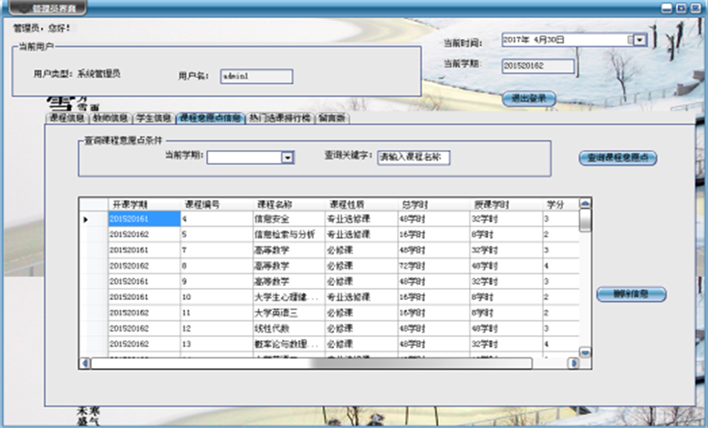The height and width of the screenshot is (428, 708).
Task: Expand the 当前学期 semester combo box
Action: 287,157
